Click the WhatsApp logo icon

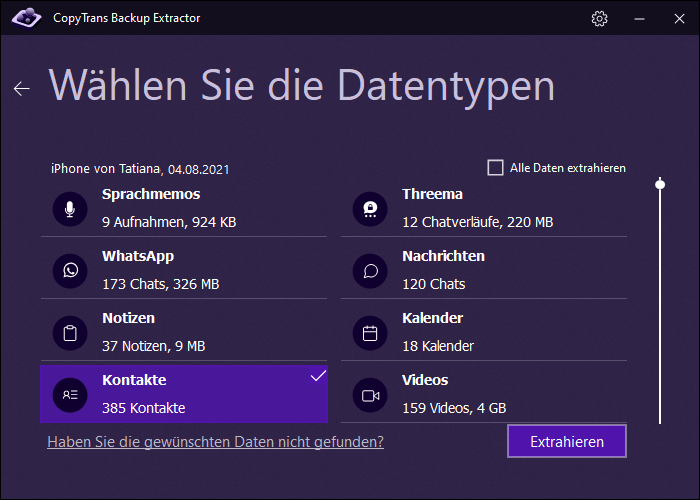click(70, 271)
